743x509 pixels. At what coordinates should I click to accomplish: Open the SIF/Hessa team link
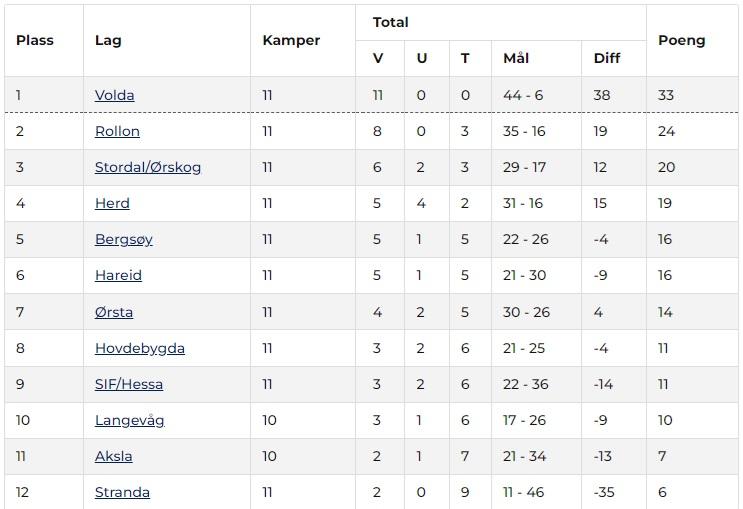(x=128, y=384)
